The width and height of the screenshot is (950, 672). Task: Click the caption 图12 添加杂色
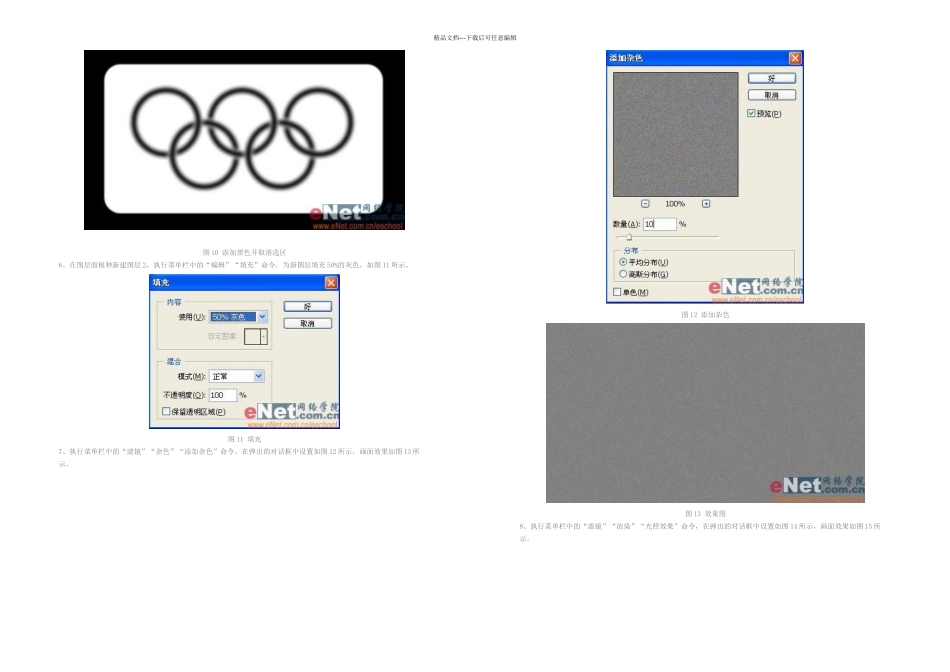point(705,315)
